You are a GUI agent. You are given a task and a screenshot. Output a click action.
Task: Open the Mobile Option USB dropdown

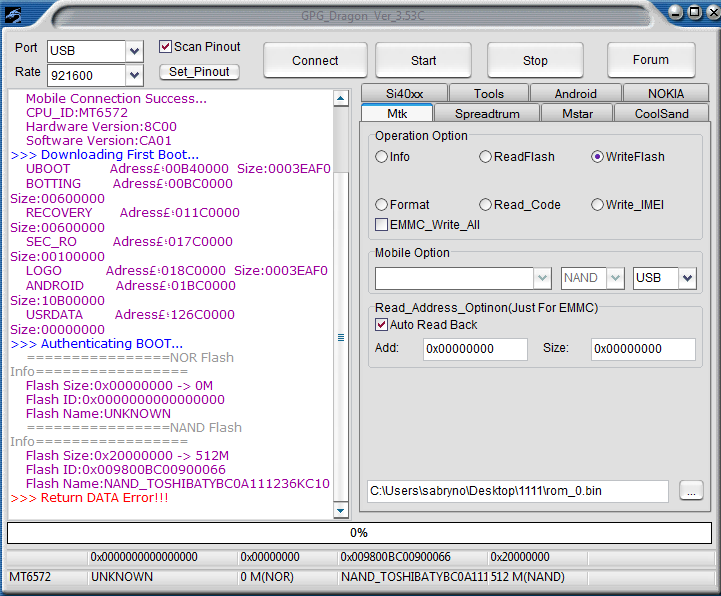pos(687,278)
